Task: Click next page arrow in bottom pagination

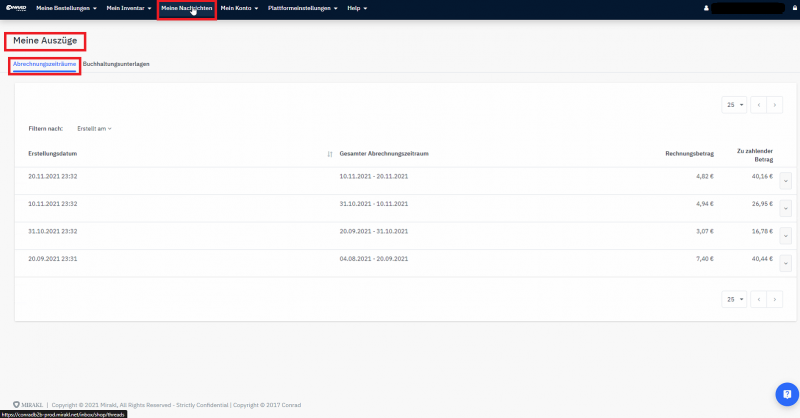Action: pyautogui.click(x=775, y=299)
